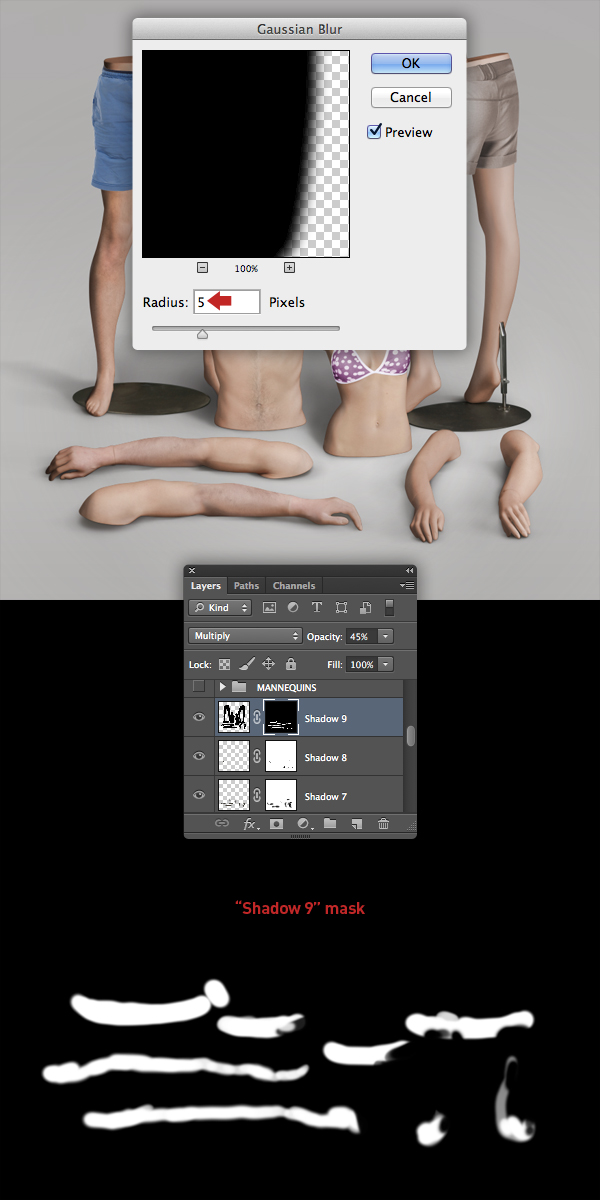Screen dimensions: 600x1200
Task: Toggle the Preview checkbox
Action: tap(375, 131)
